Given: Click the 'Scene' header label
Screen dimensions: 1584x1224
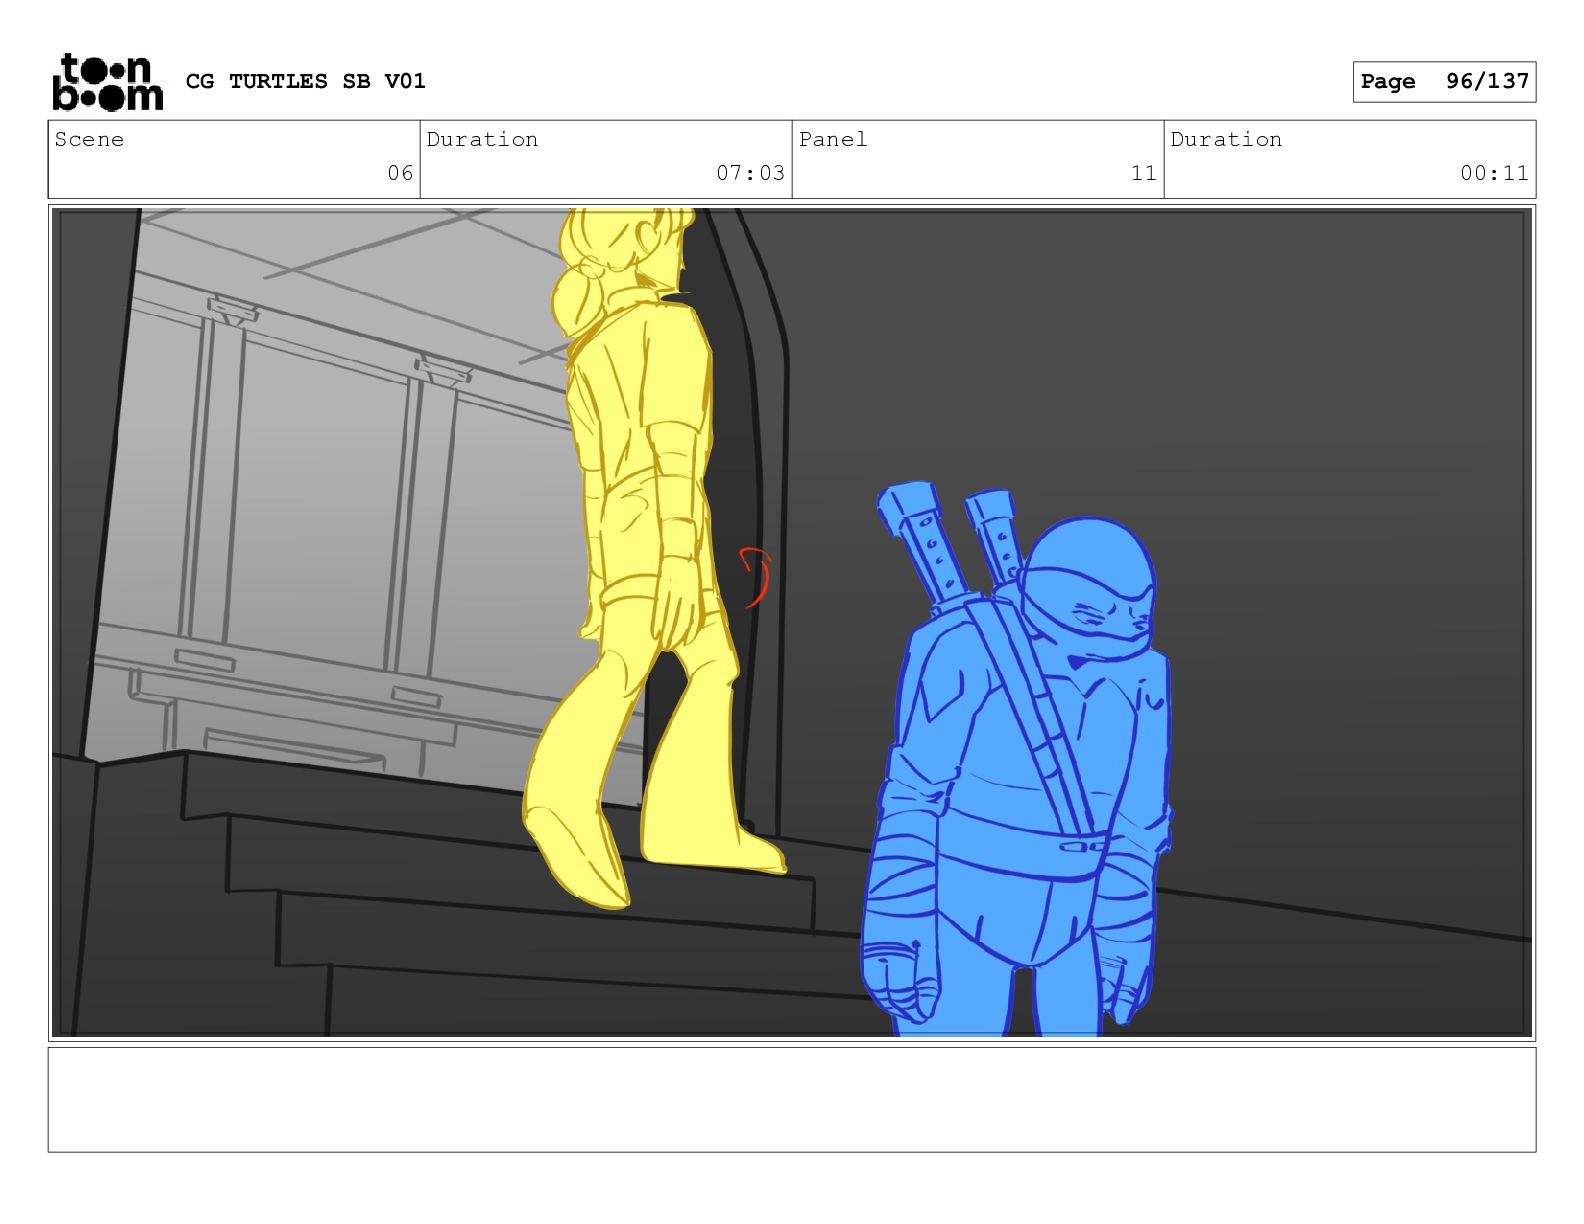Looking at the screenshot, I should coord(89,139).
